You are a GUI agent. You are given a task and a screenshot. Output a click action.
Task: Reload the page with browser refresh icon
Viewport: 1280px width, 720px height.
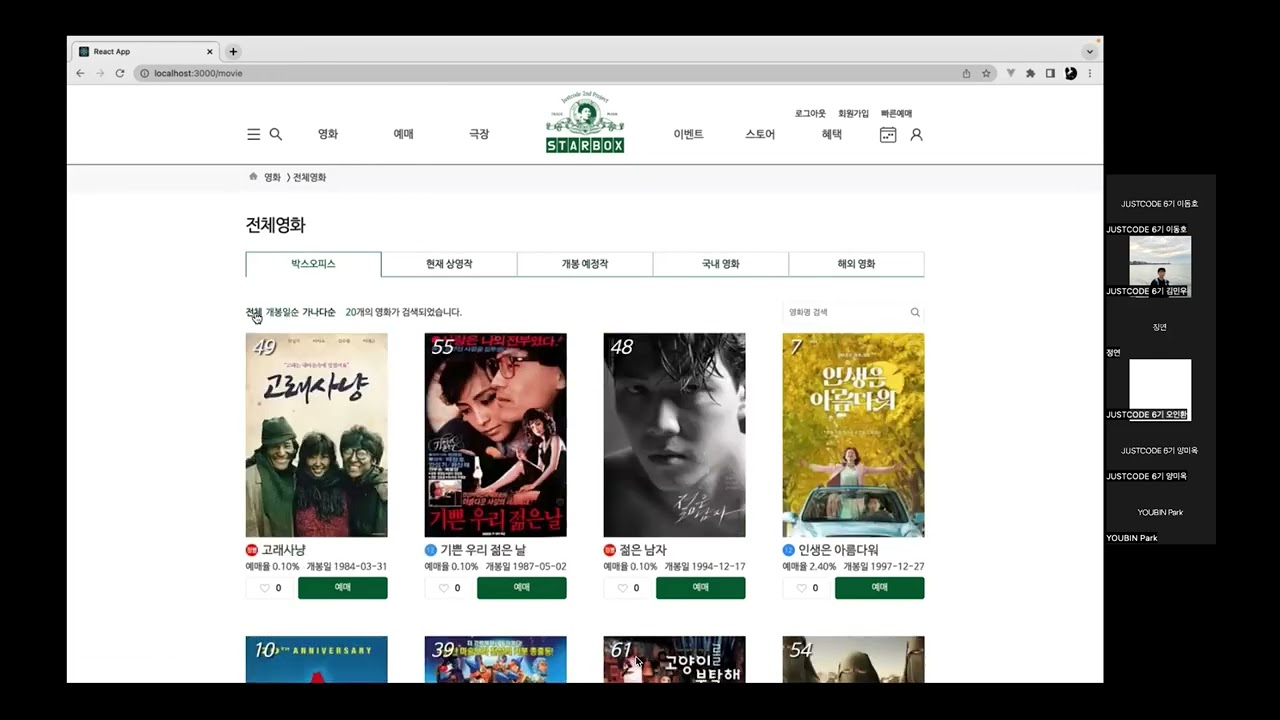point(120,73)
